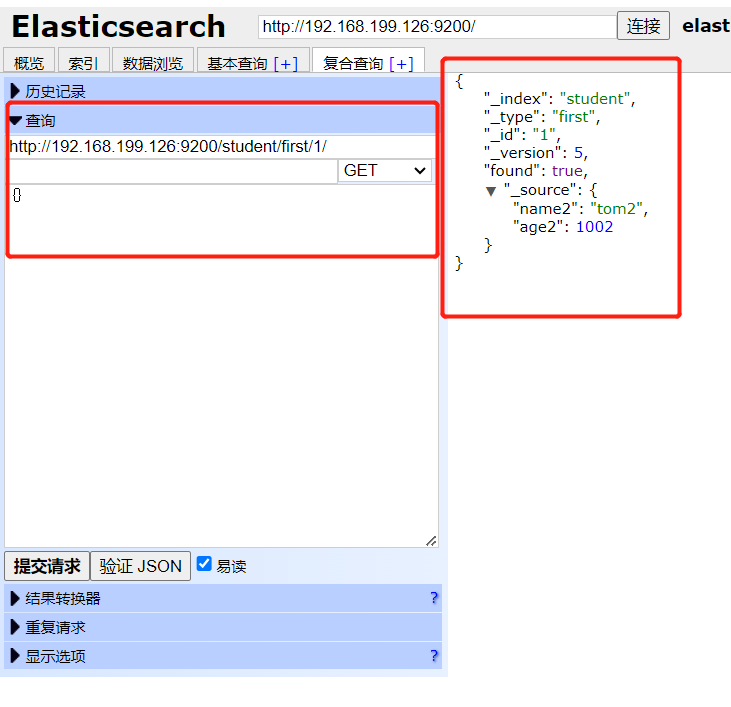The width and height of the screenshot is (731, 707).
Task: Focus the cluster address field at top
Action: (437, 27)
